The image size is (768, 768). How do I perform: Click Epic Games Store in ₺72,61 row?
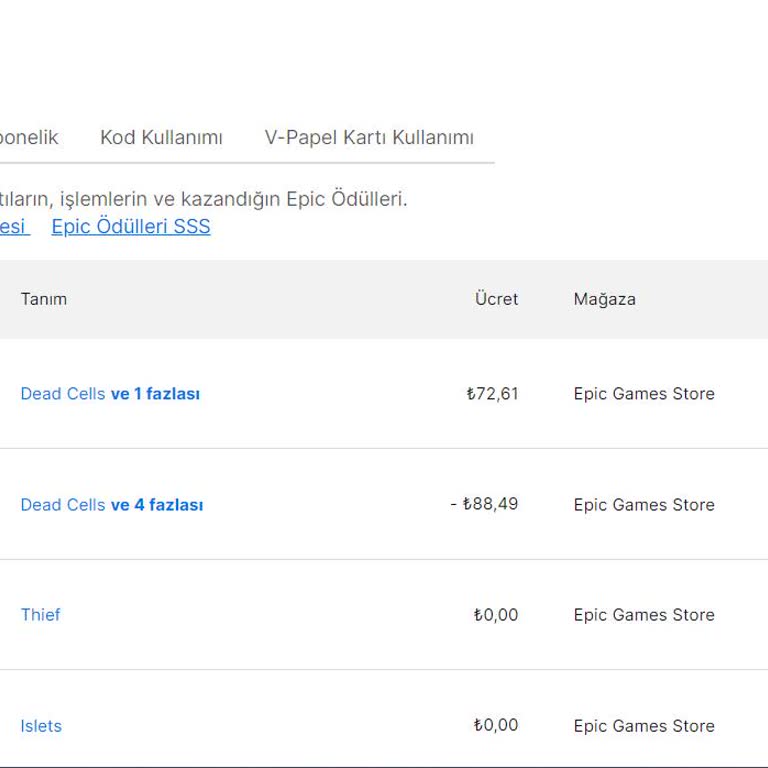644,394
